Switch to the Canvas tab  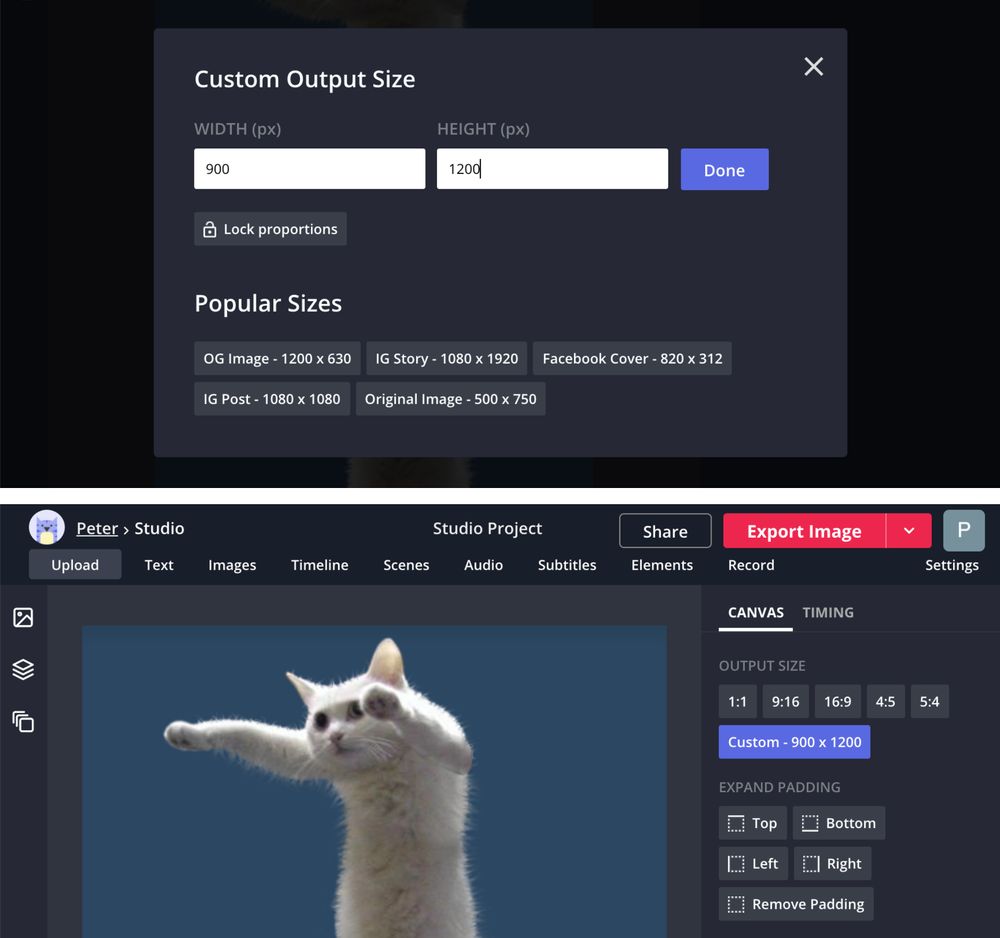click(x=755, y=612)
